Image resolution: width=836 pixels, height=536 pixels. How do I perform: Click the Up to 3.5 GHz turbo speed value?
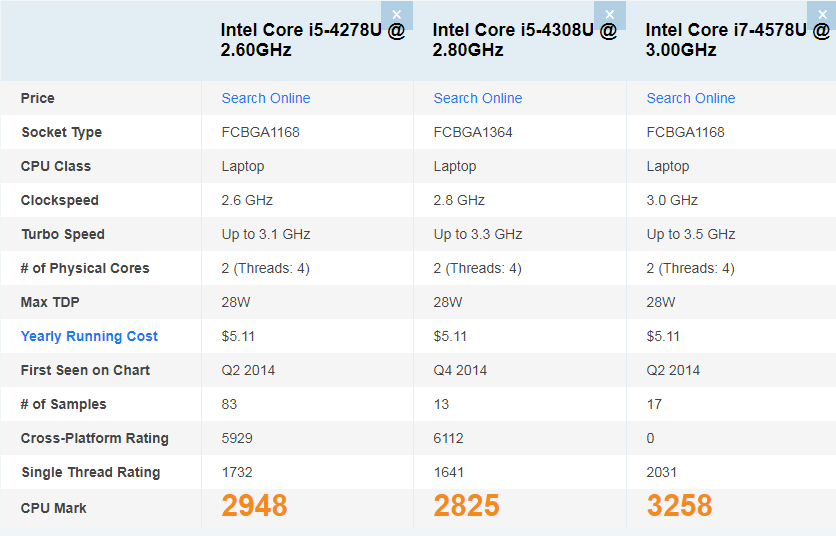691,234
